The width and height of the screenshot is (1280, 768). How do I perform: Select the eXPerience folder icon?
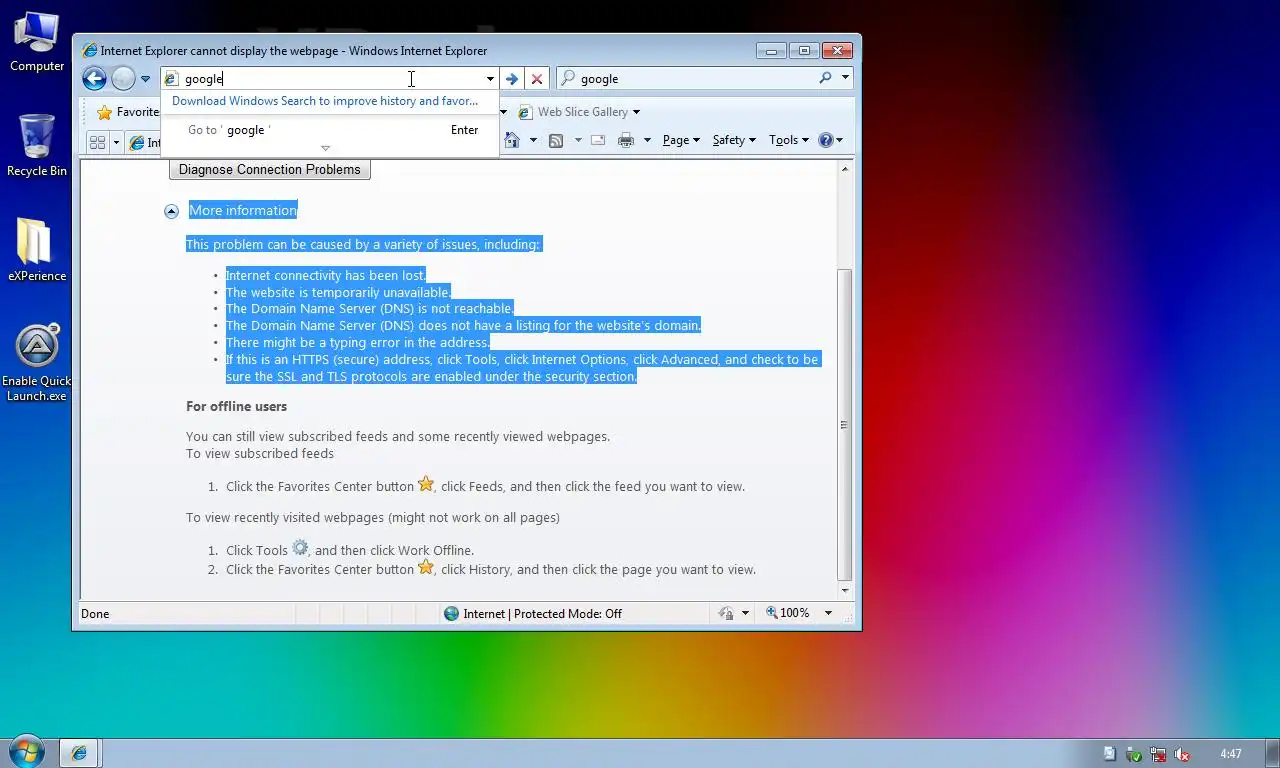click(37, 250)
